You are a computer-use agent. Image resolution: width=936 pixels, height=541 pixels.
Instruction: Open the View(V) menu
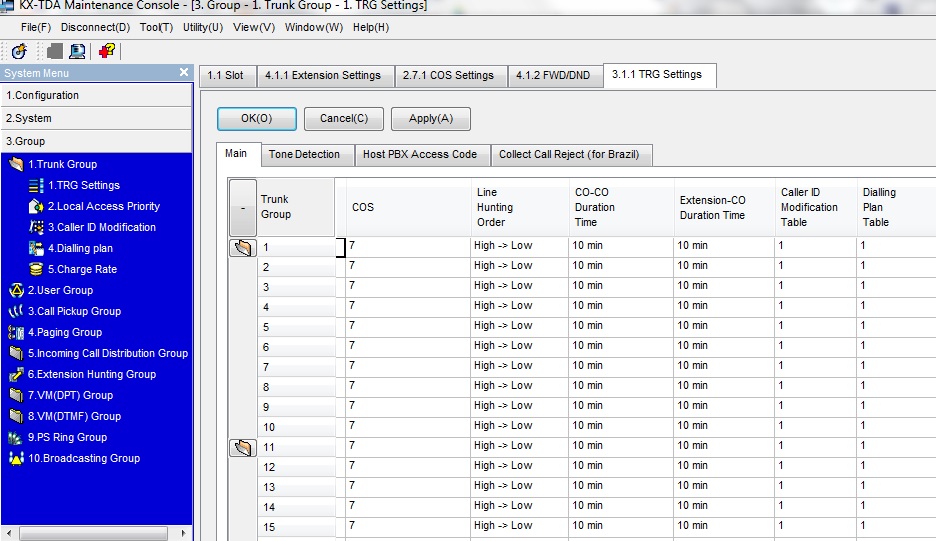tap(254, 27)
